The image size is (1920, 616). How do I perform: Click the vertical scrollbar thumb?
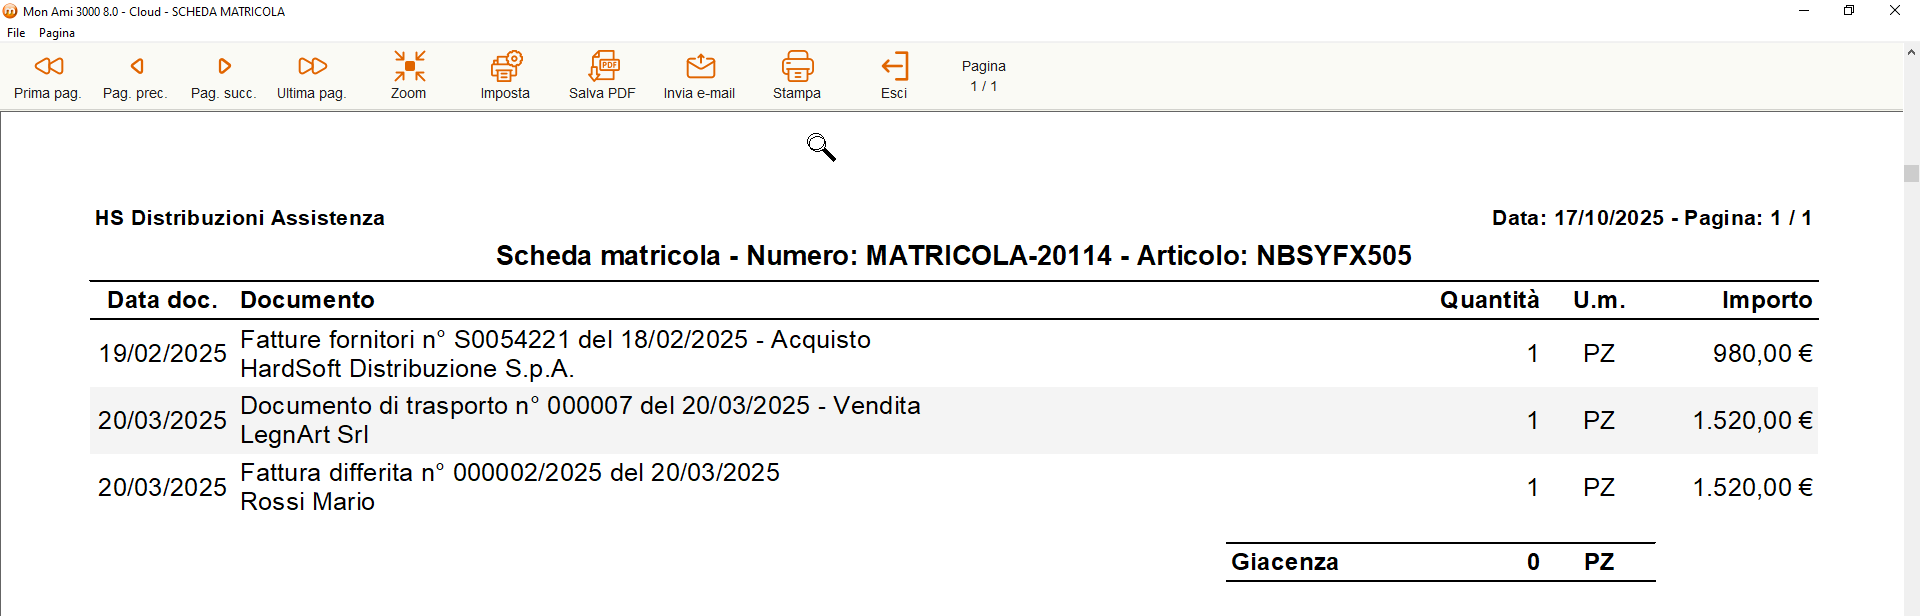[1911, 173]
